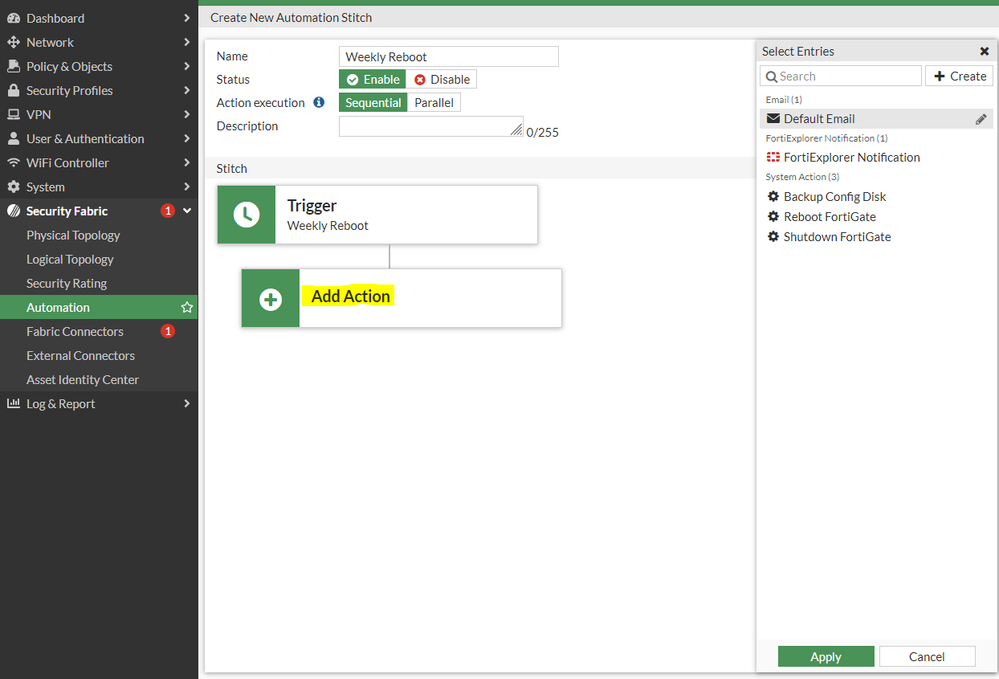Expand the Policy & Objects chevron
999x679 pixels.
187,66
